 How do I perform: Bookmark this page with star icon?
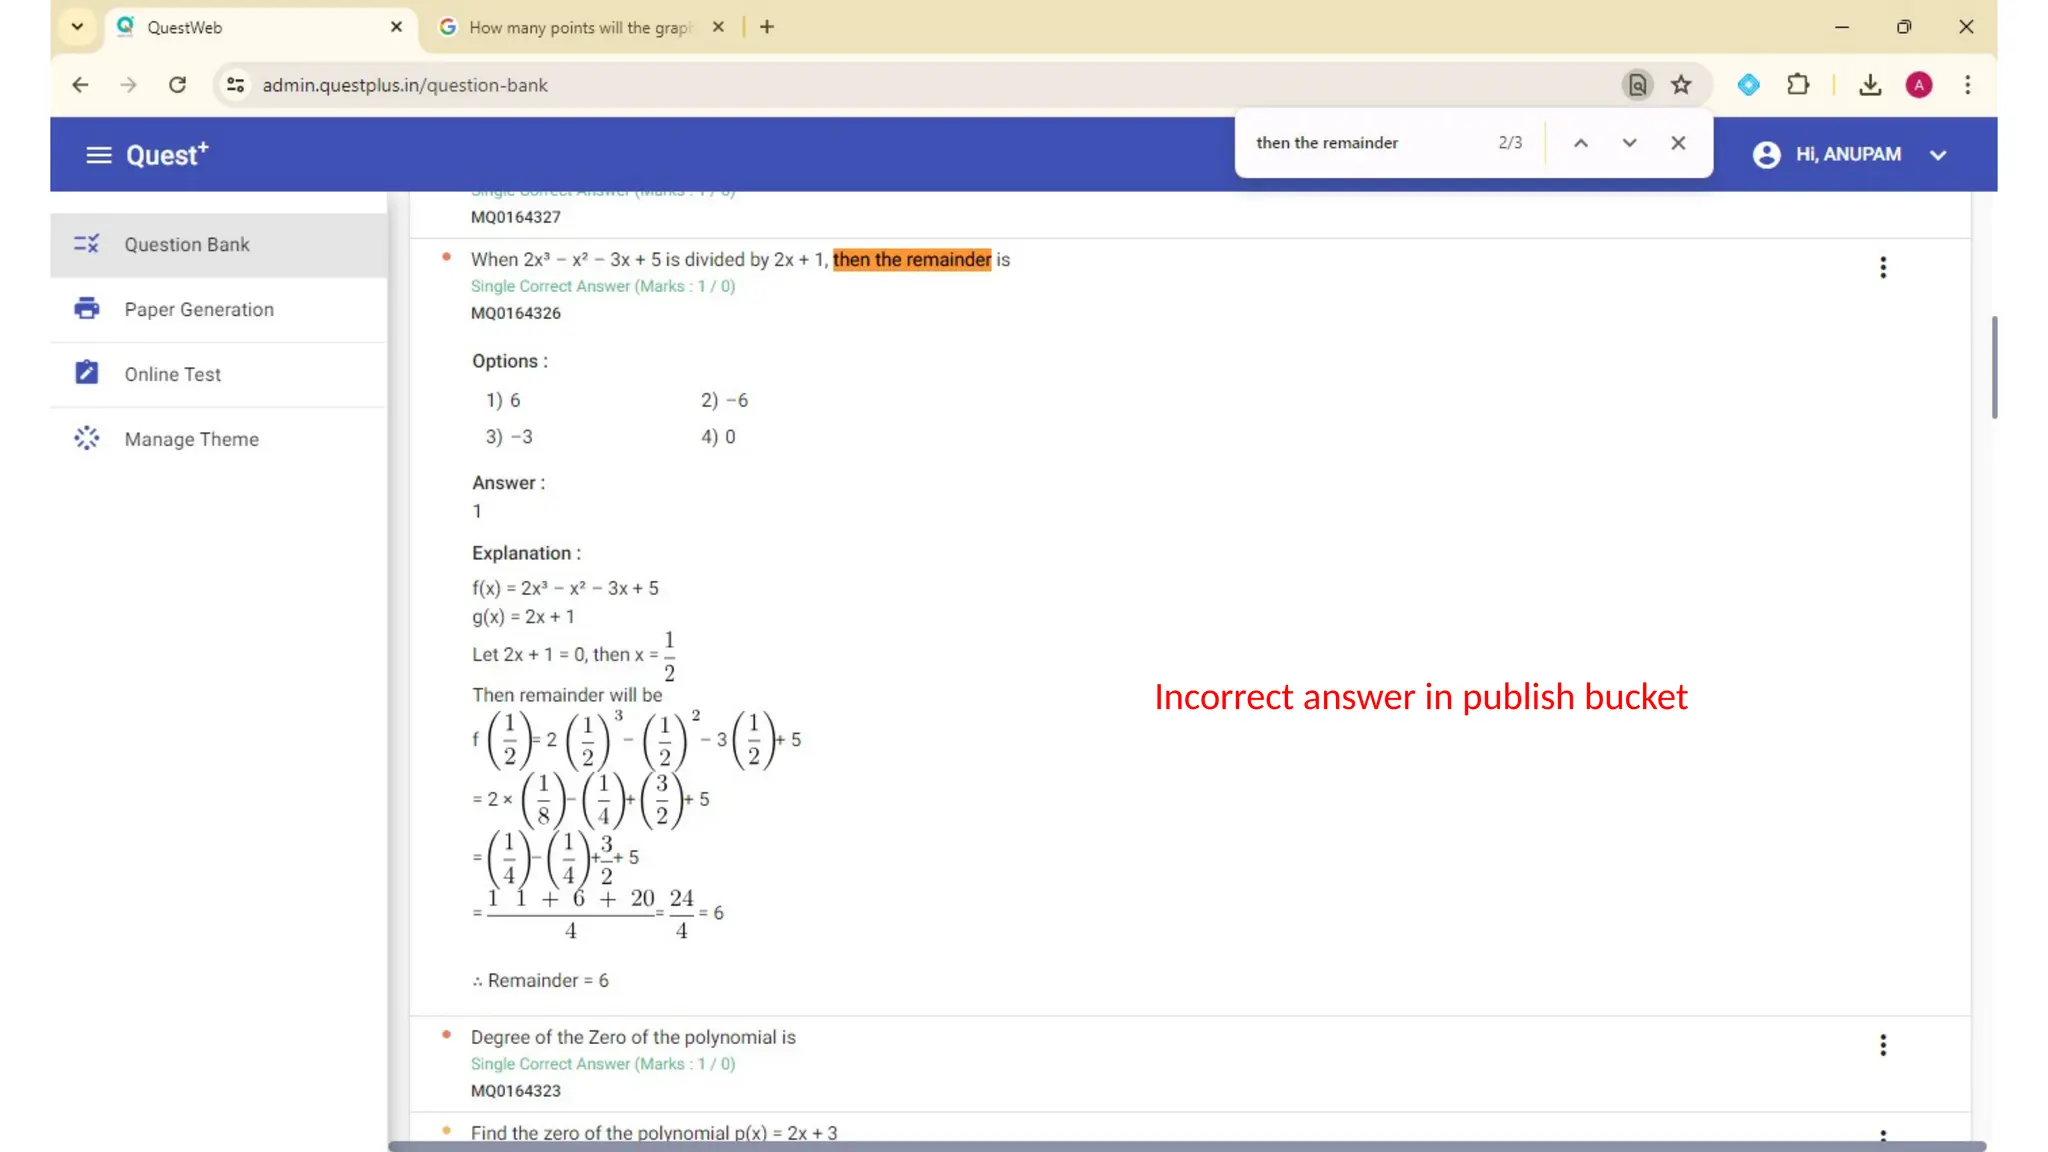coord(1681,85)
